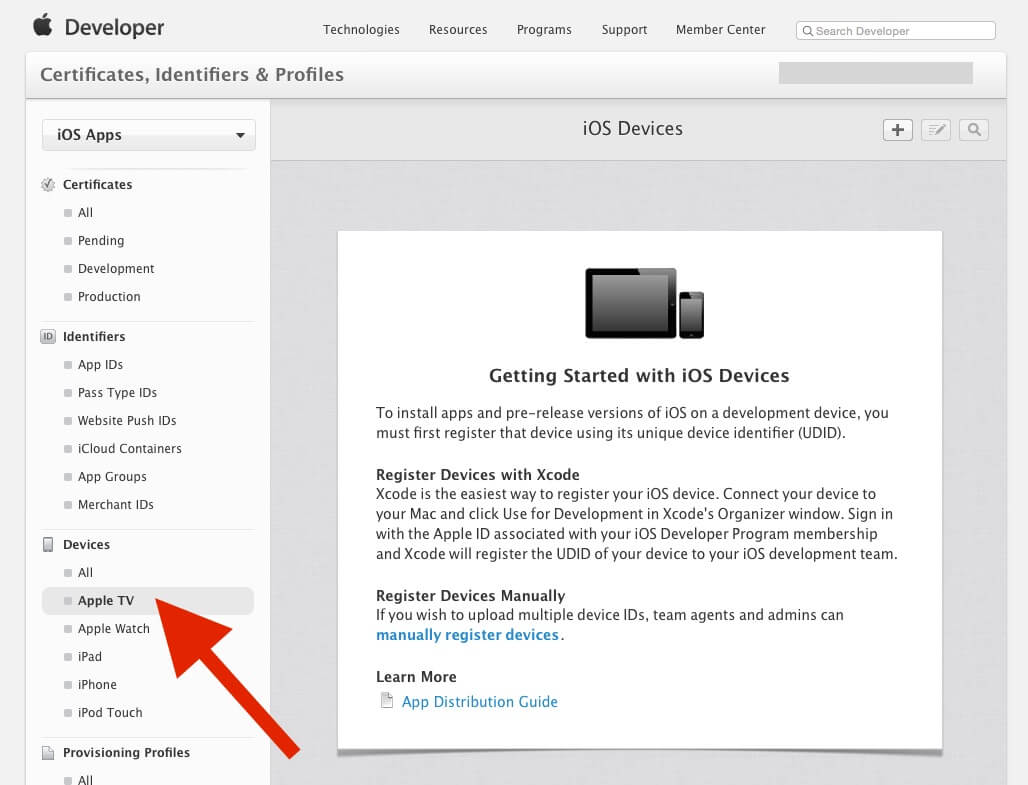Select Pass Type IDs
The image size is (1028, 785).
tap(117, 393)
